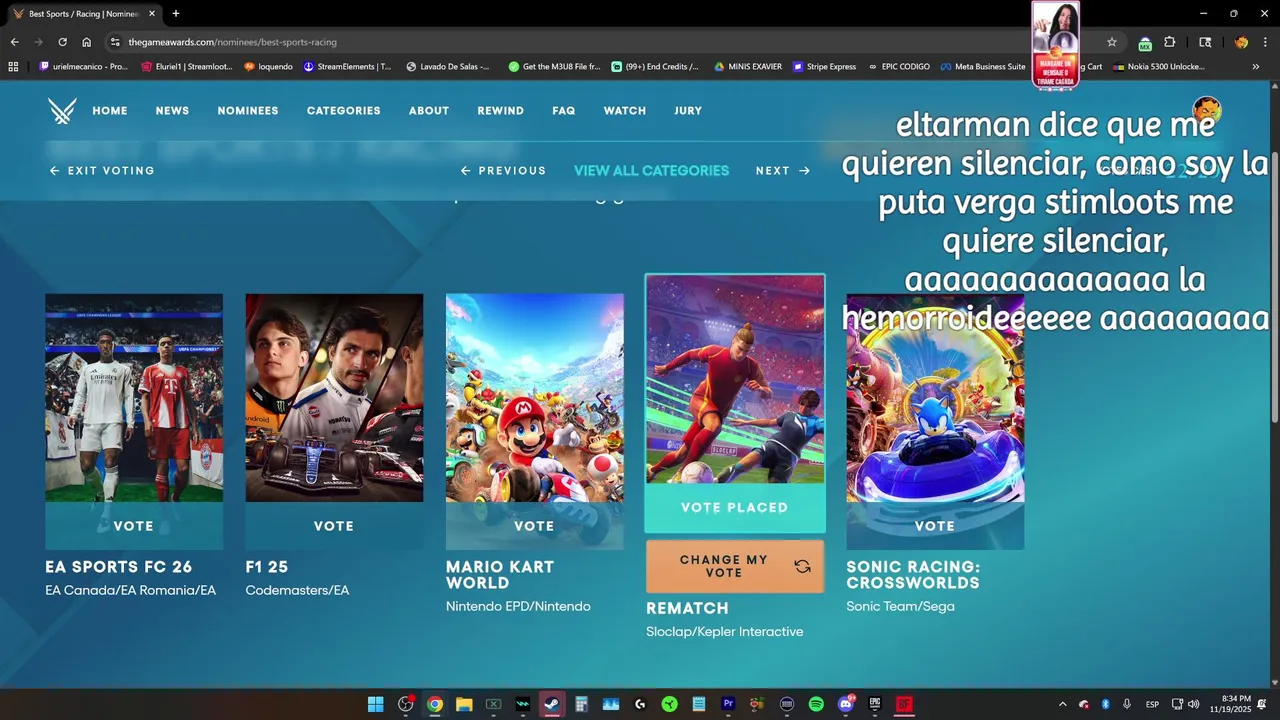Open Steam from the taskbar

pos(552,704)
